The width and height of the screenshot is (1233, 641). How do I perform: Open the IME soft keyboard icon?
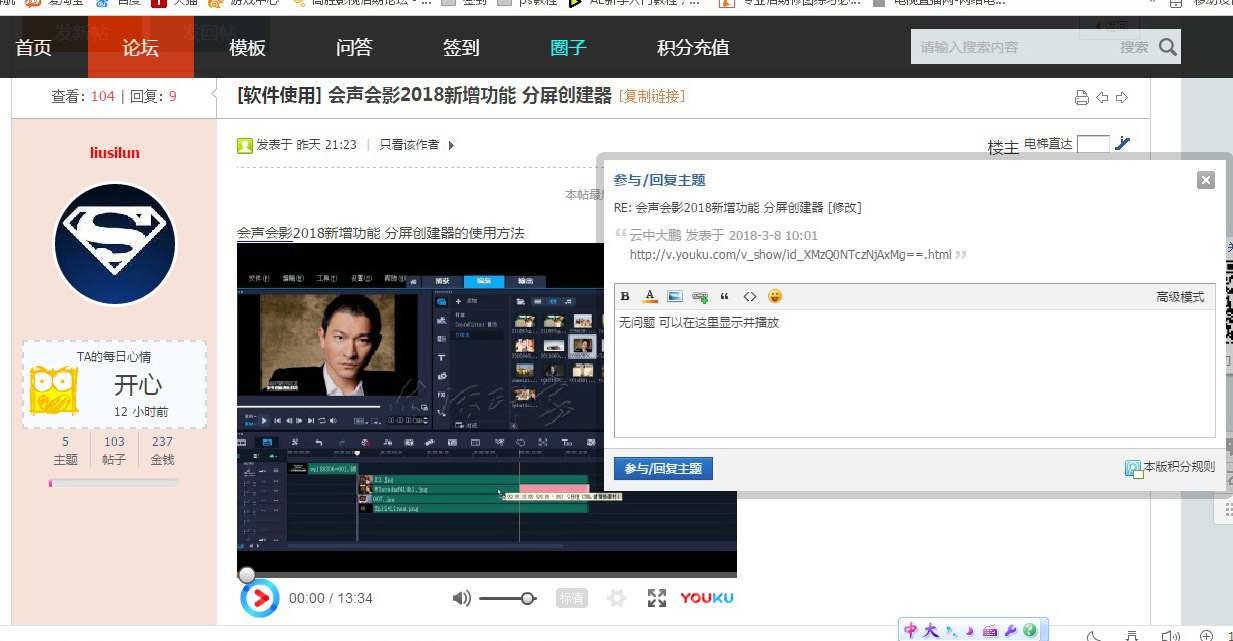pyautogui.click(x=990, y=631)
